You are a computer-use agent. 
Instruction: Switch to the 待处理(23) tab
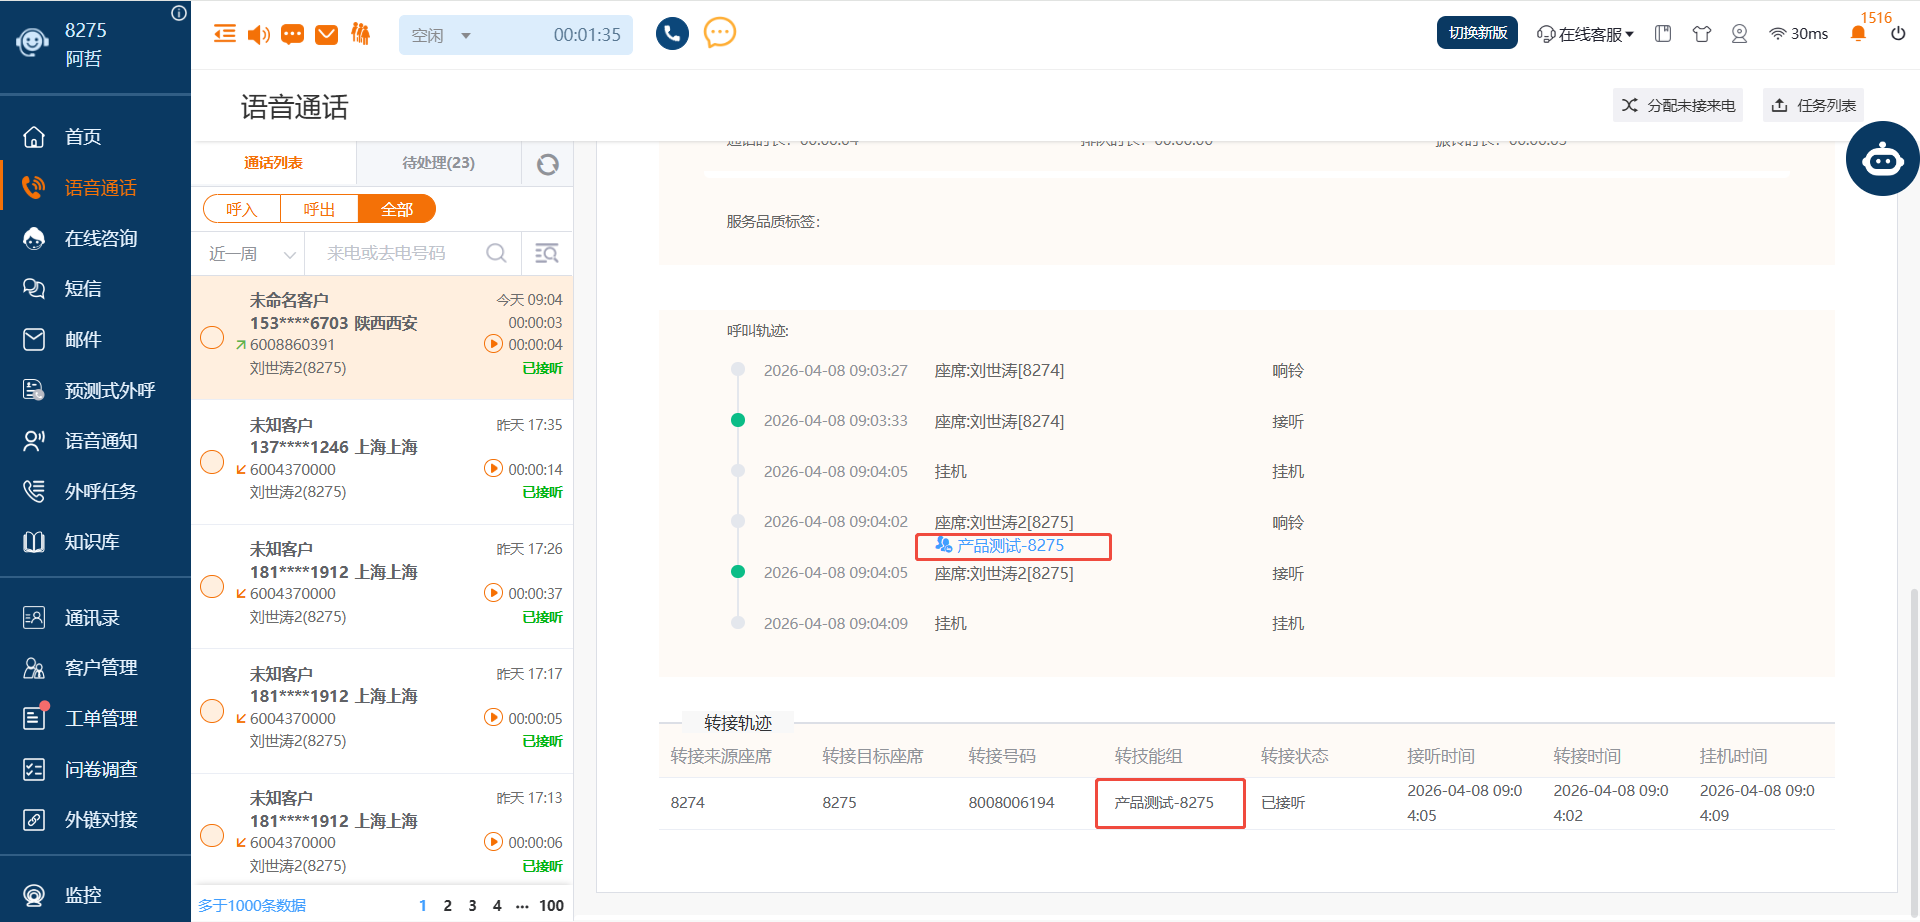pos(438,163)
